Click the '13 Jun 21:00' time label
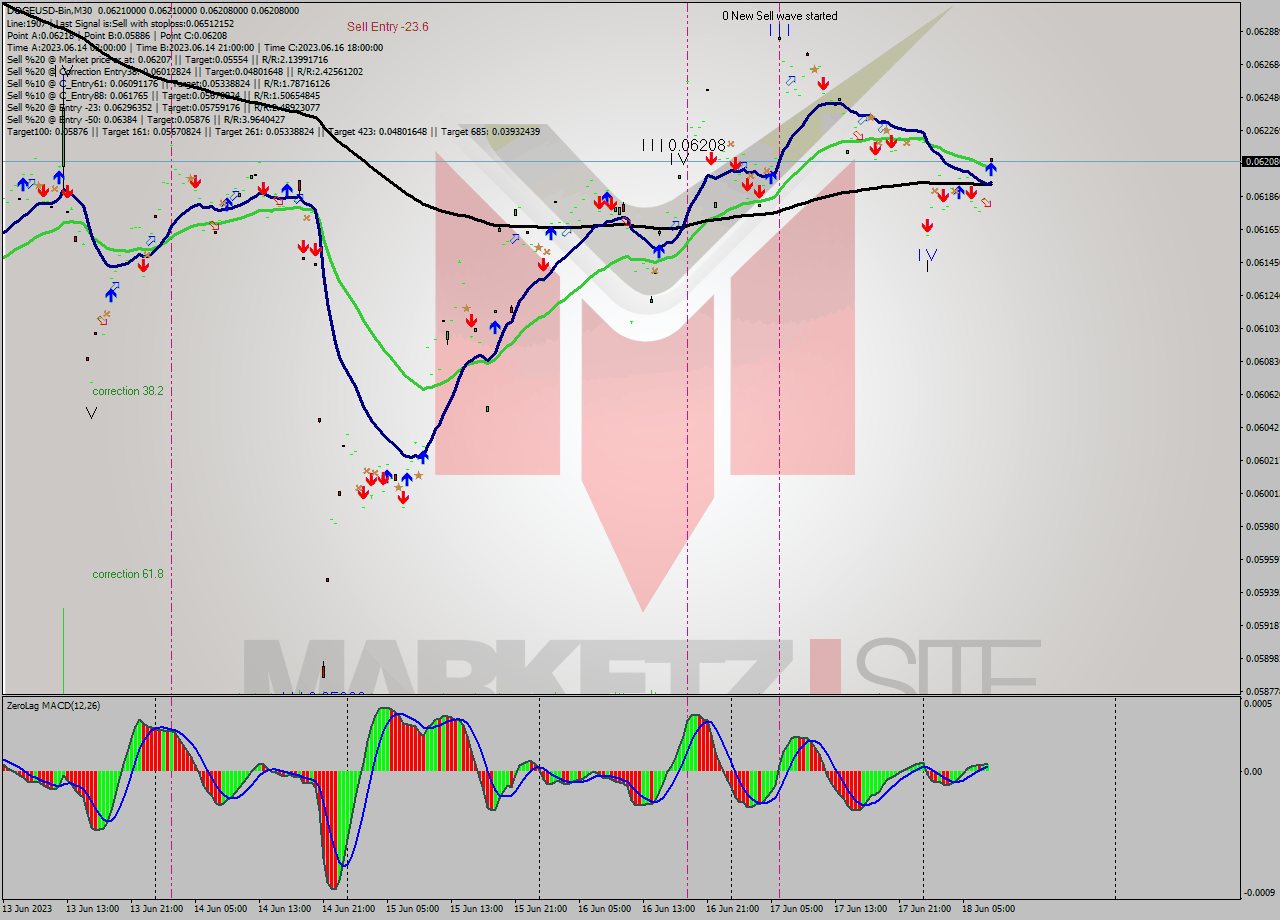Image resolution: width=1280 pixels, height=920 pixels. 155,909
